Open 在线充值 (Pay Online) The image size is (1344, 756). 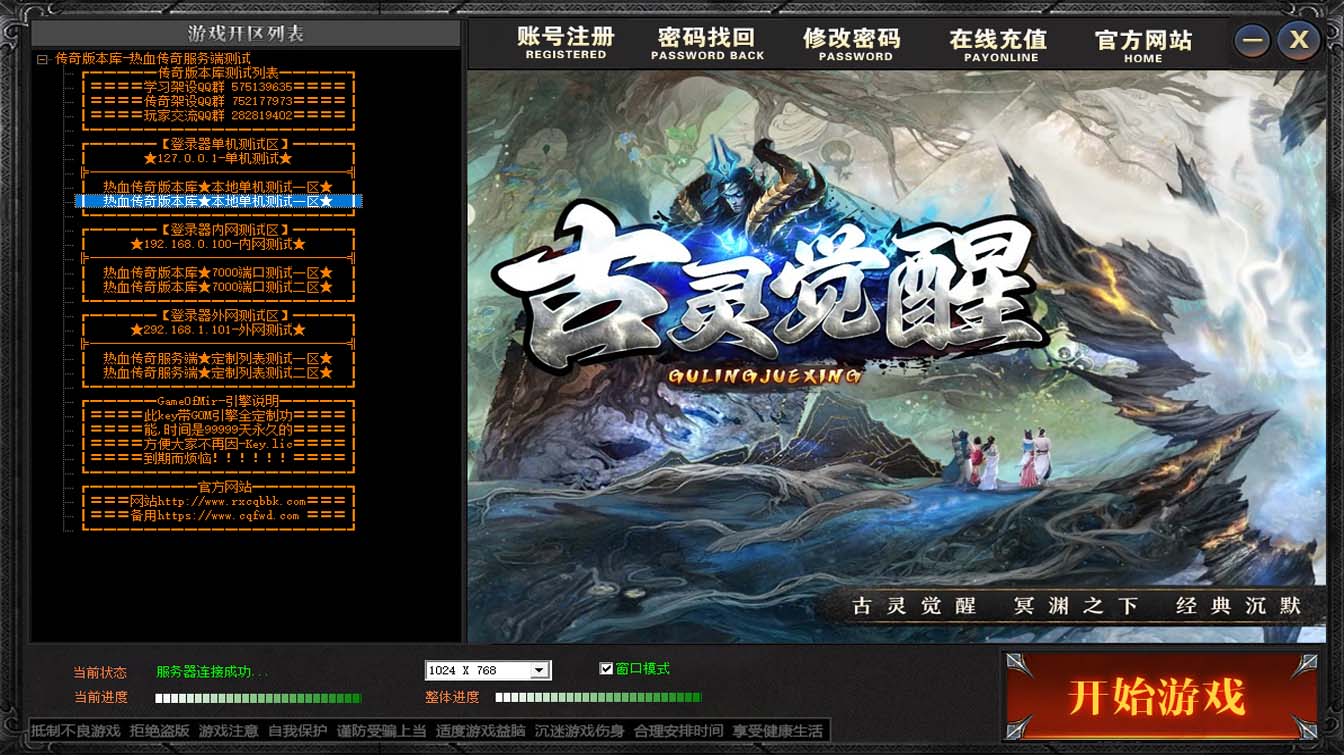click(998, 43)
